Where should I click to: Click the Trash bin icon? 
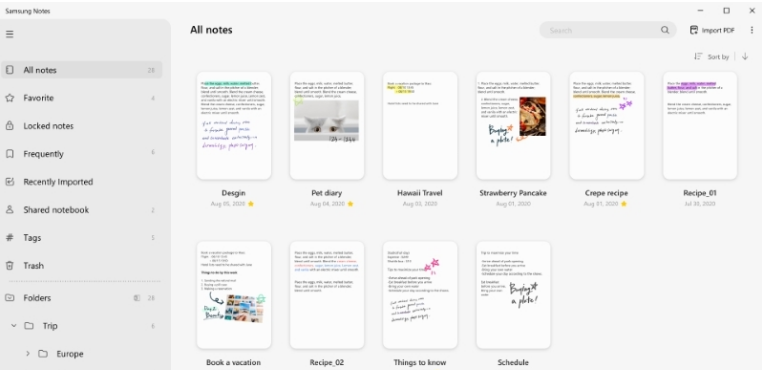9,266
